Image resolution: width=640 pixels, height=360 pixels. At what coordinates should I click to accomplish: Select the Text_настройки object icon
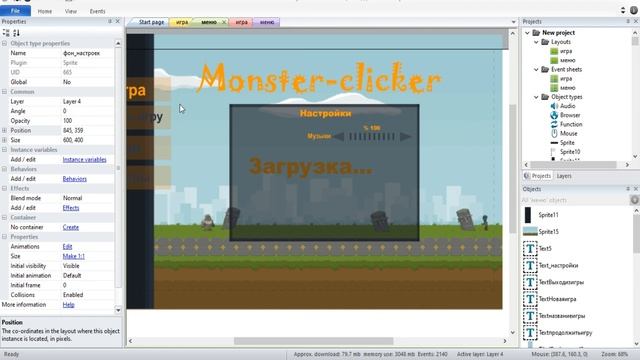pos(530,266)
